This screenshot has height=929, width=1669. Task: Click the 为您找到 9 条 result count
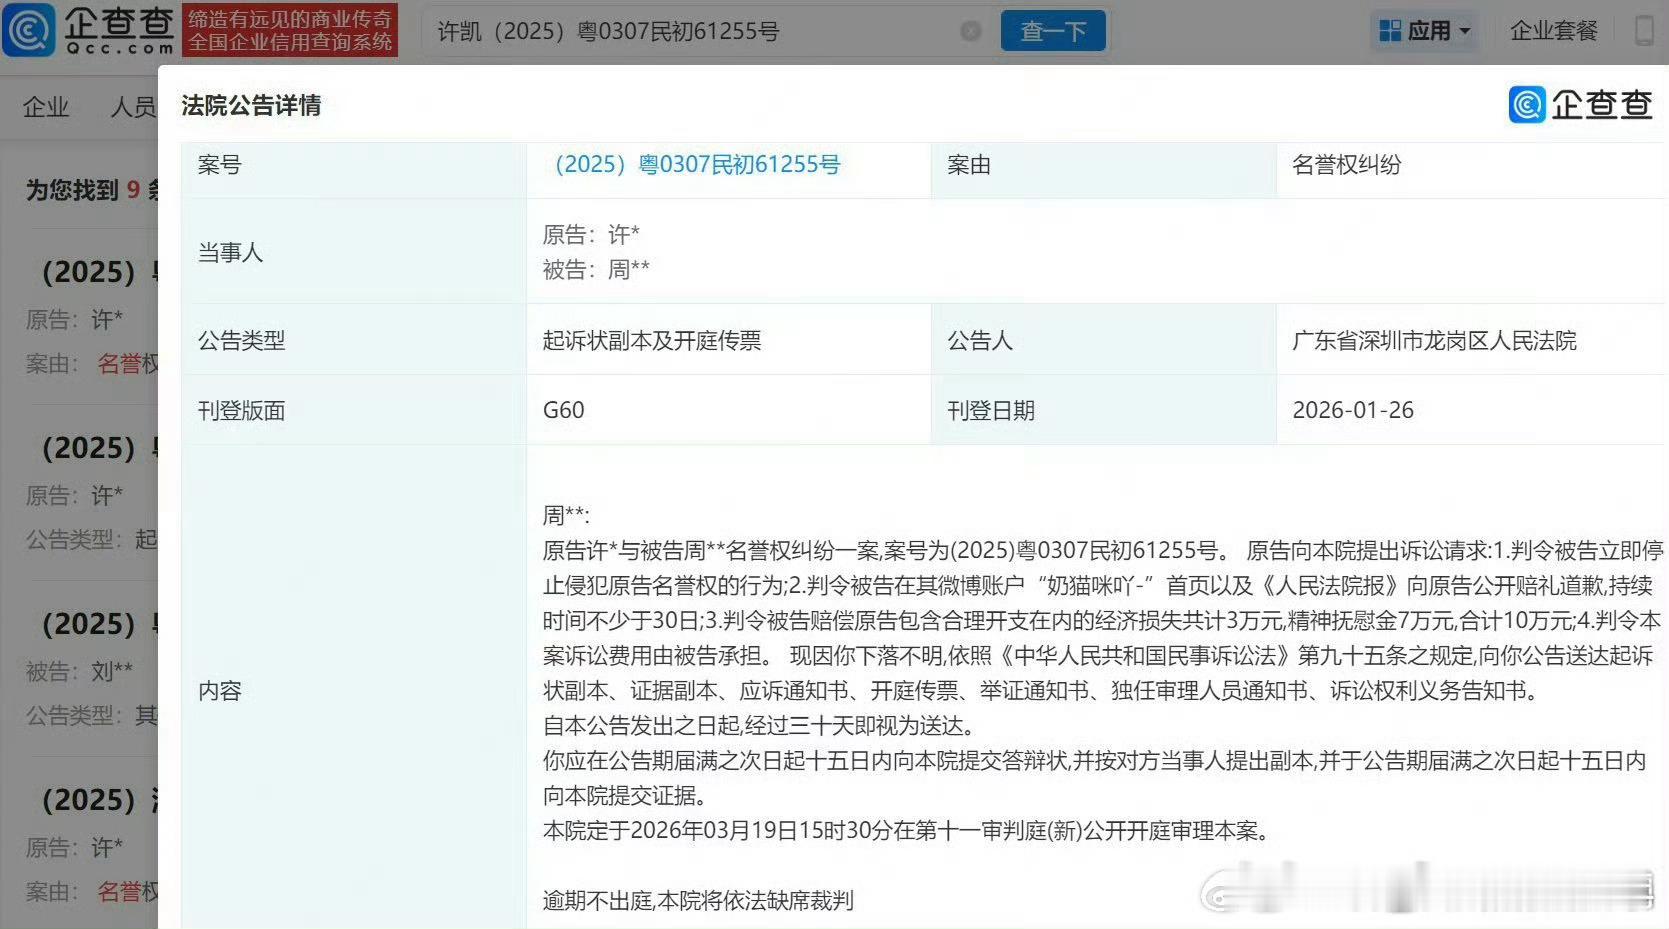point(91,190)
